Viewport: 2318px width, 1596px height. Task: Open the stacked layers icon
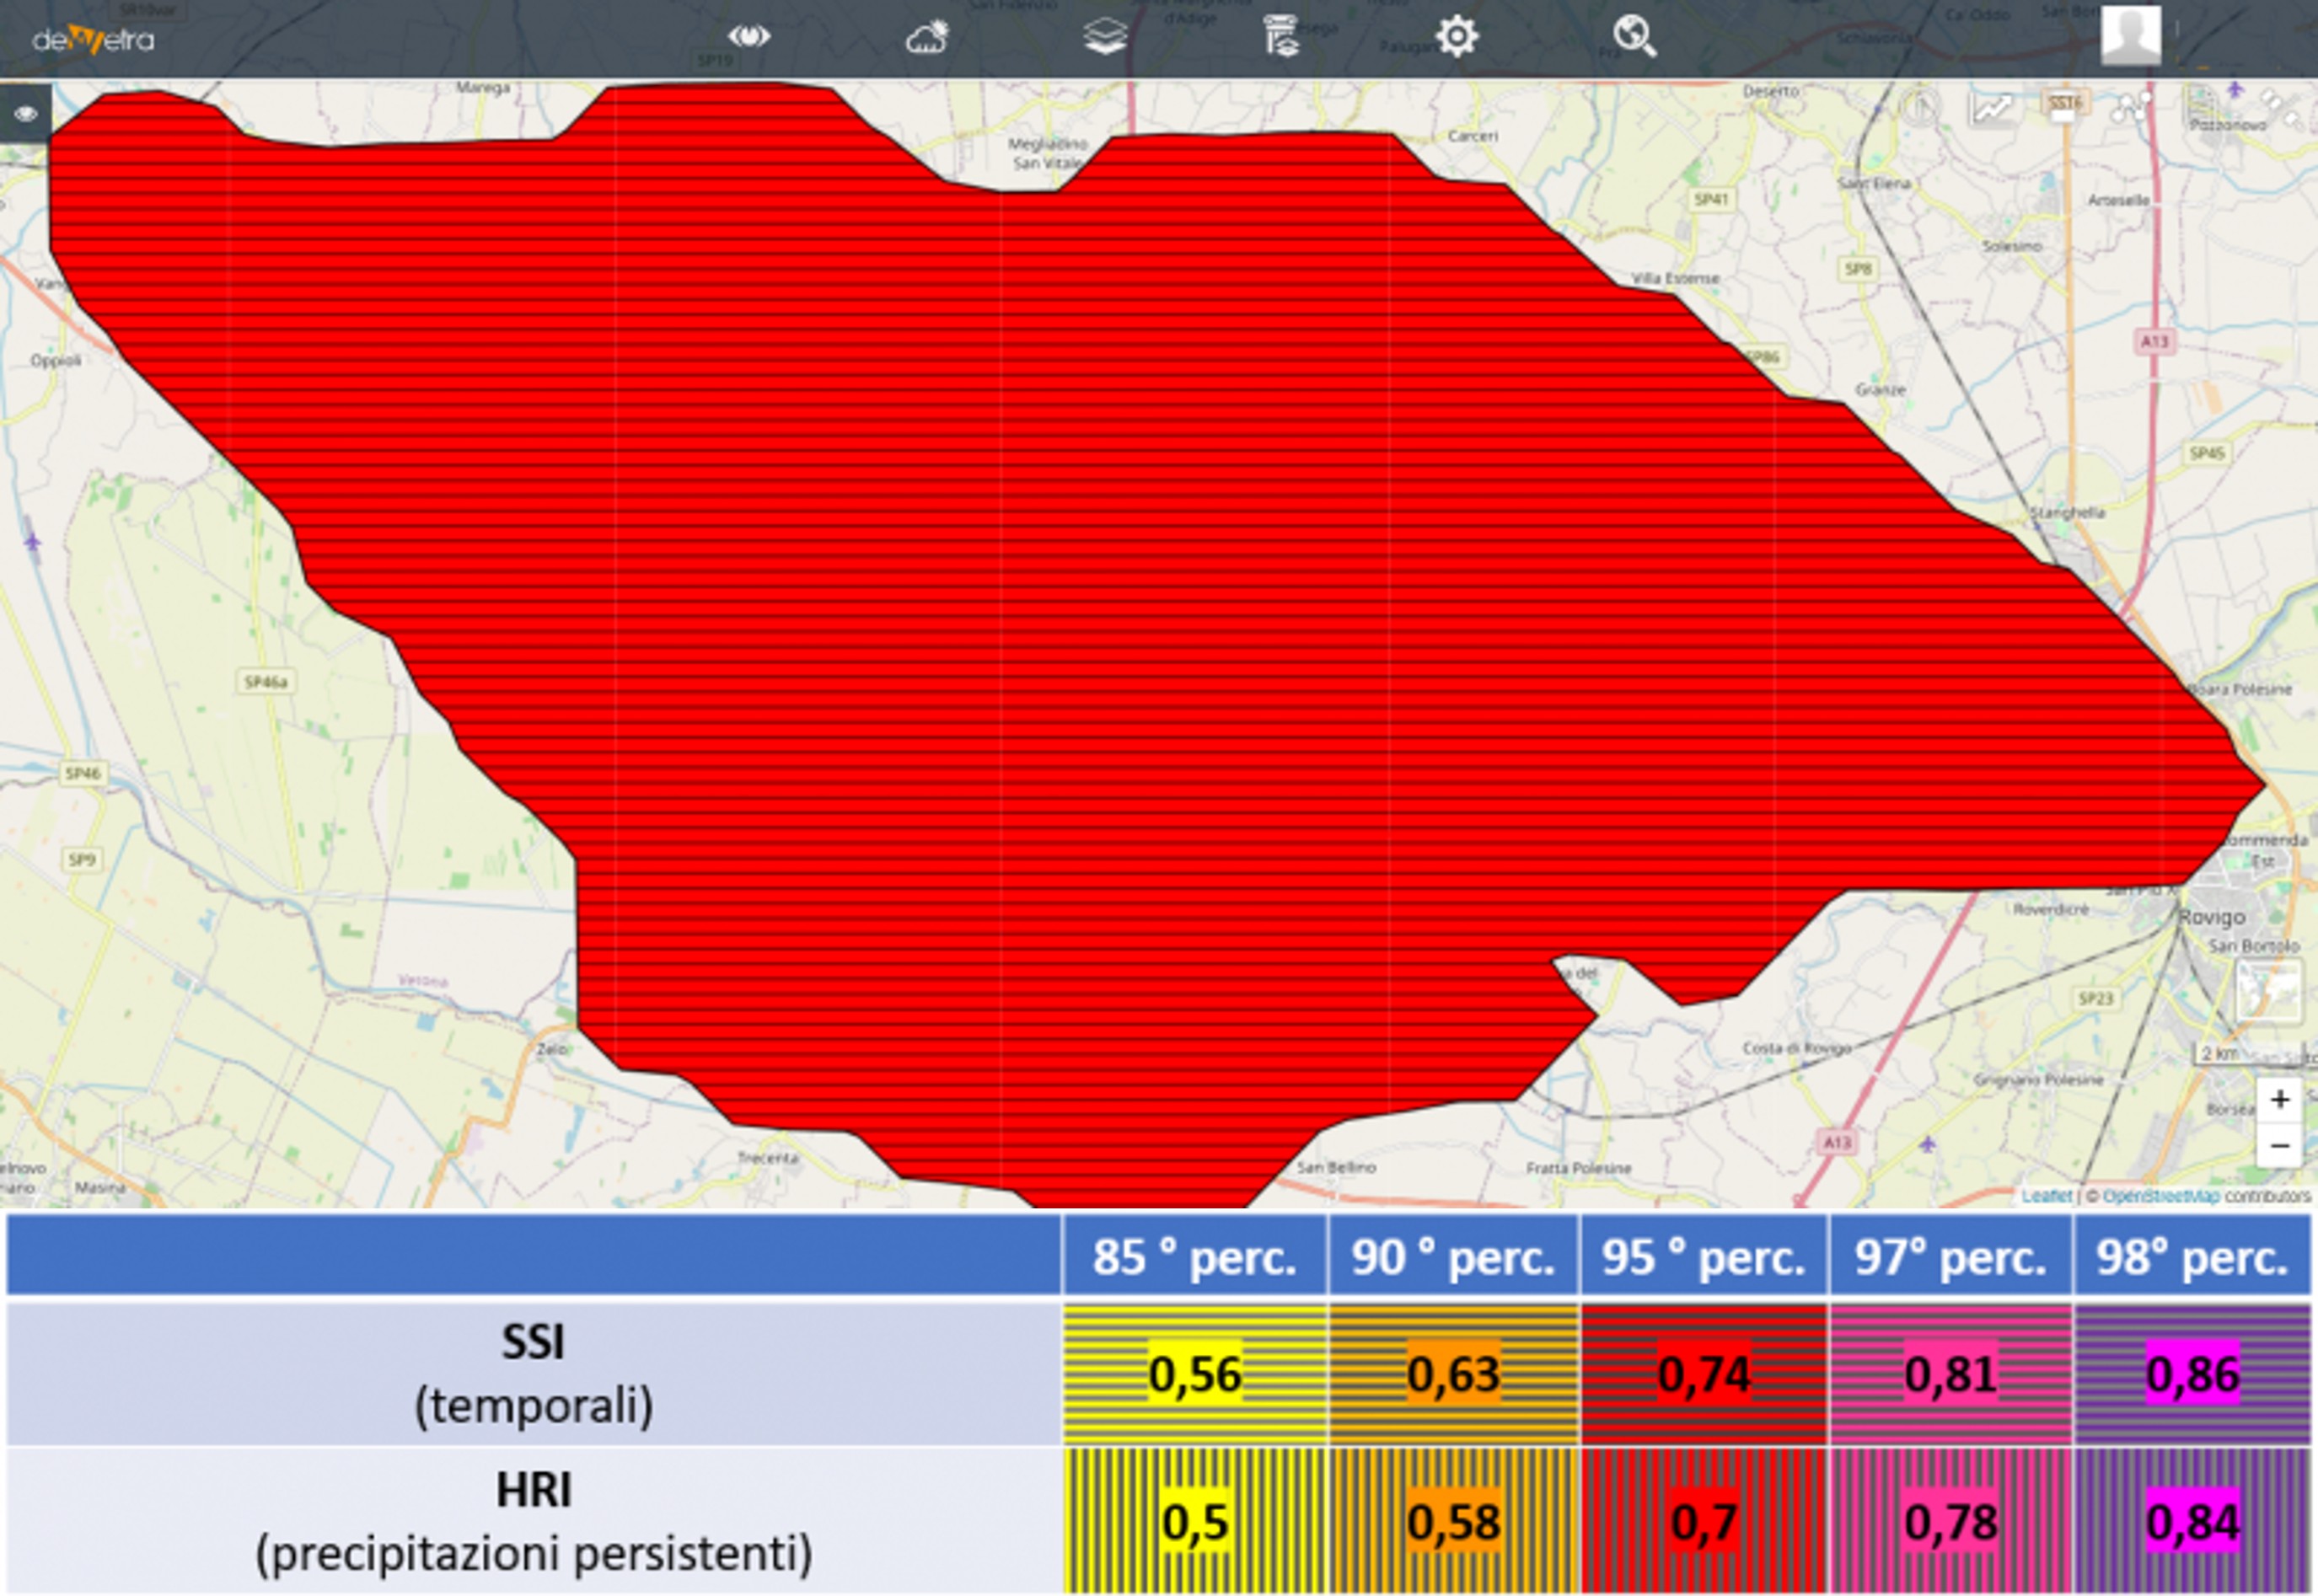pos(1105,37)
